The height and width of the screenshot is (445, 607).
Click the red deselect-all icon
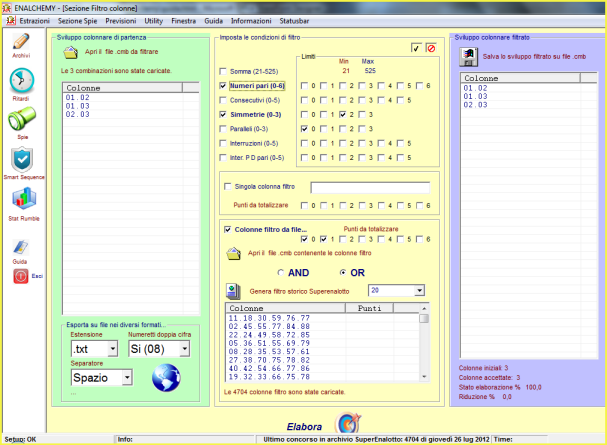[x=431, y=48]
